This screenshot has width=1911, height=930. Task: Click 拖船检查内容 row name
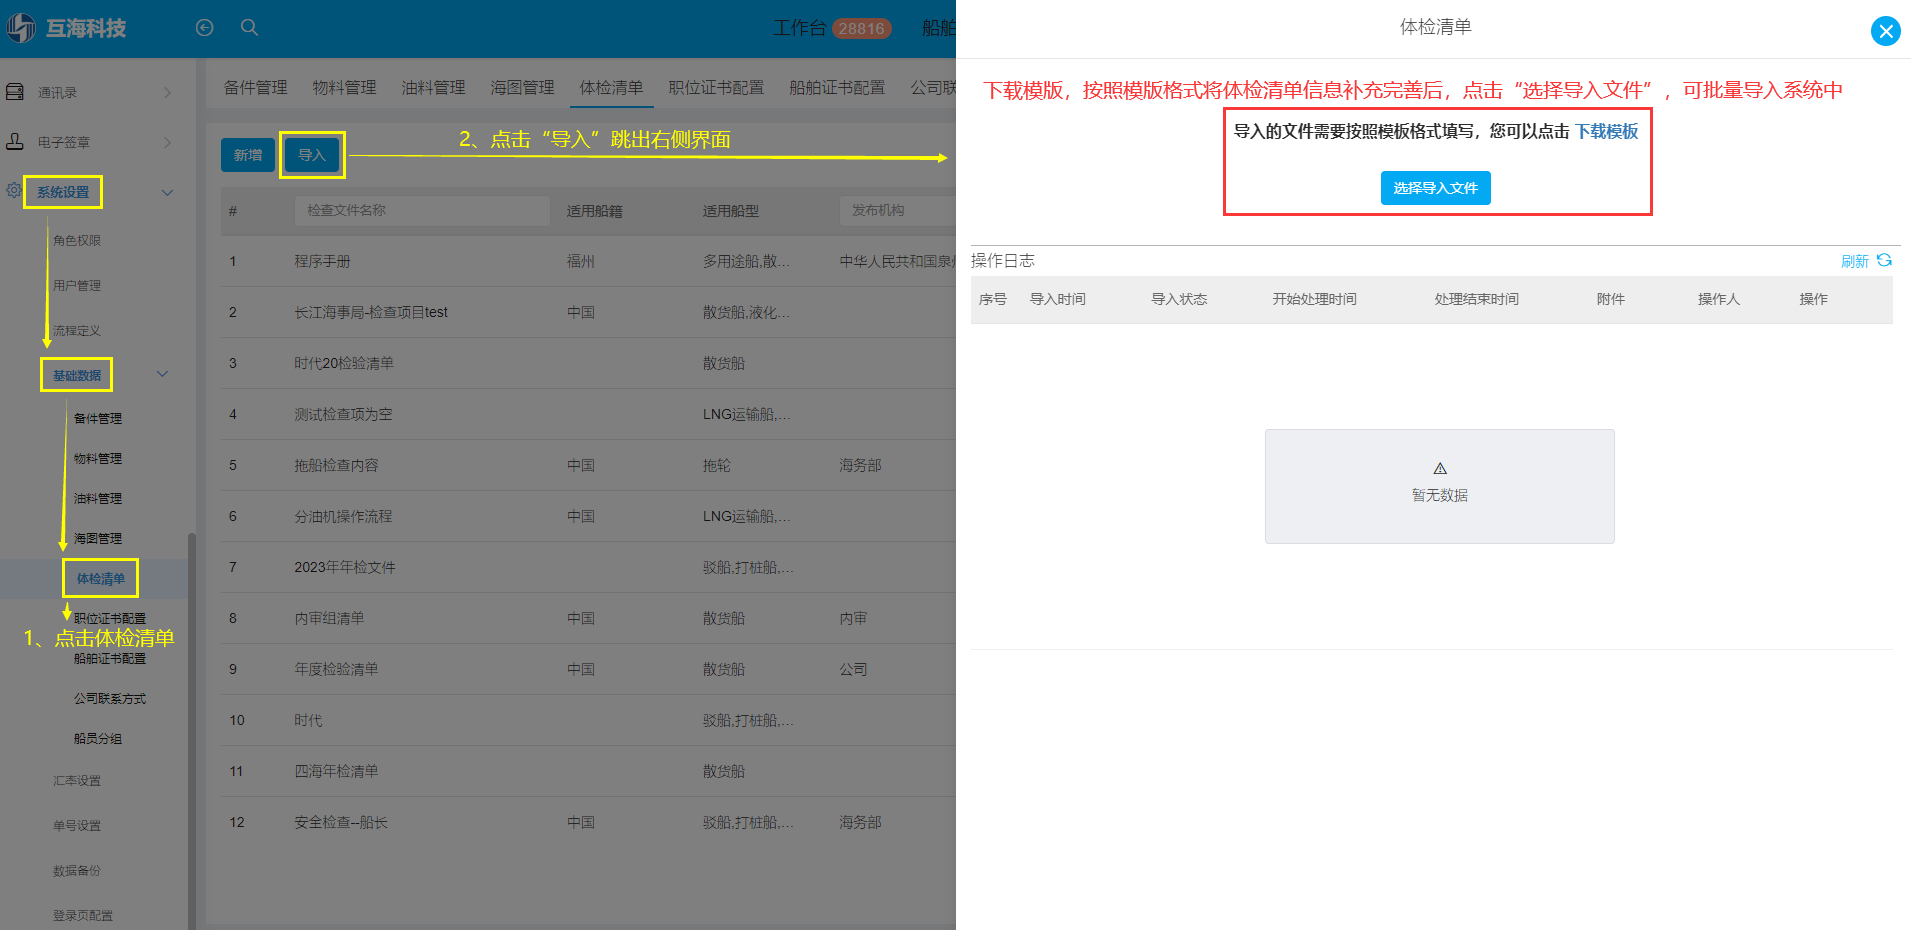click(336, 465)
